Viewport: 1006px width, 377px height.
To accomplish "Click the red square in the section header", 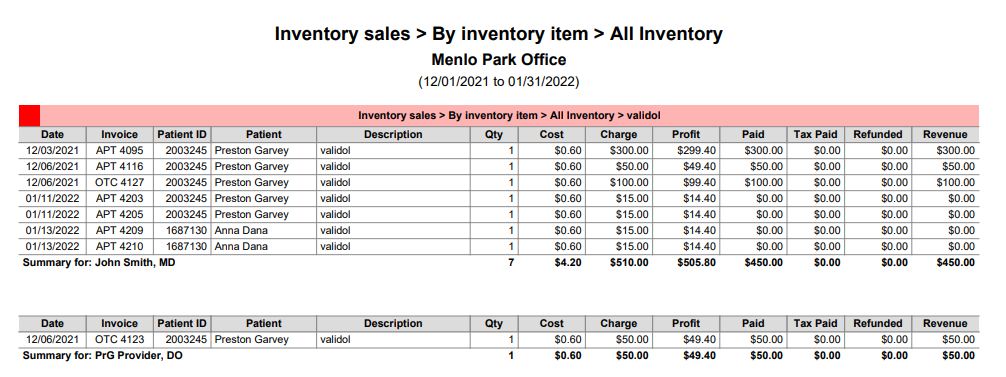I will (30, 115).
